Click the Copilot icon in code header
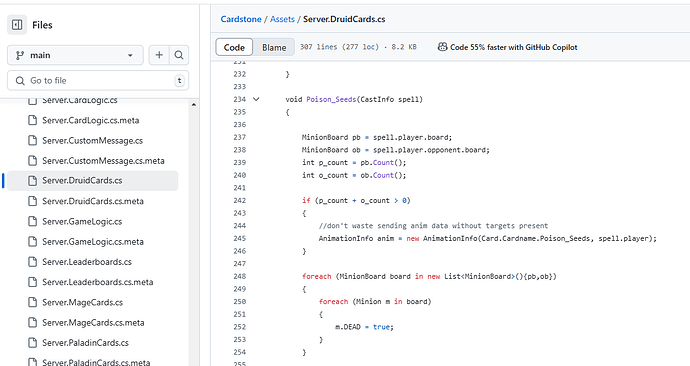 pyautogui.click(x=442, y=47)
